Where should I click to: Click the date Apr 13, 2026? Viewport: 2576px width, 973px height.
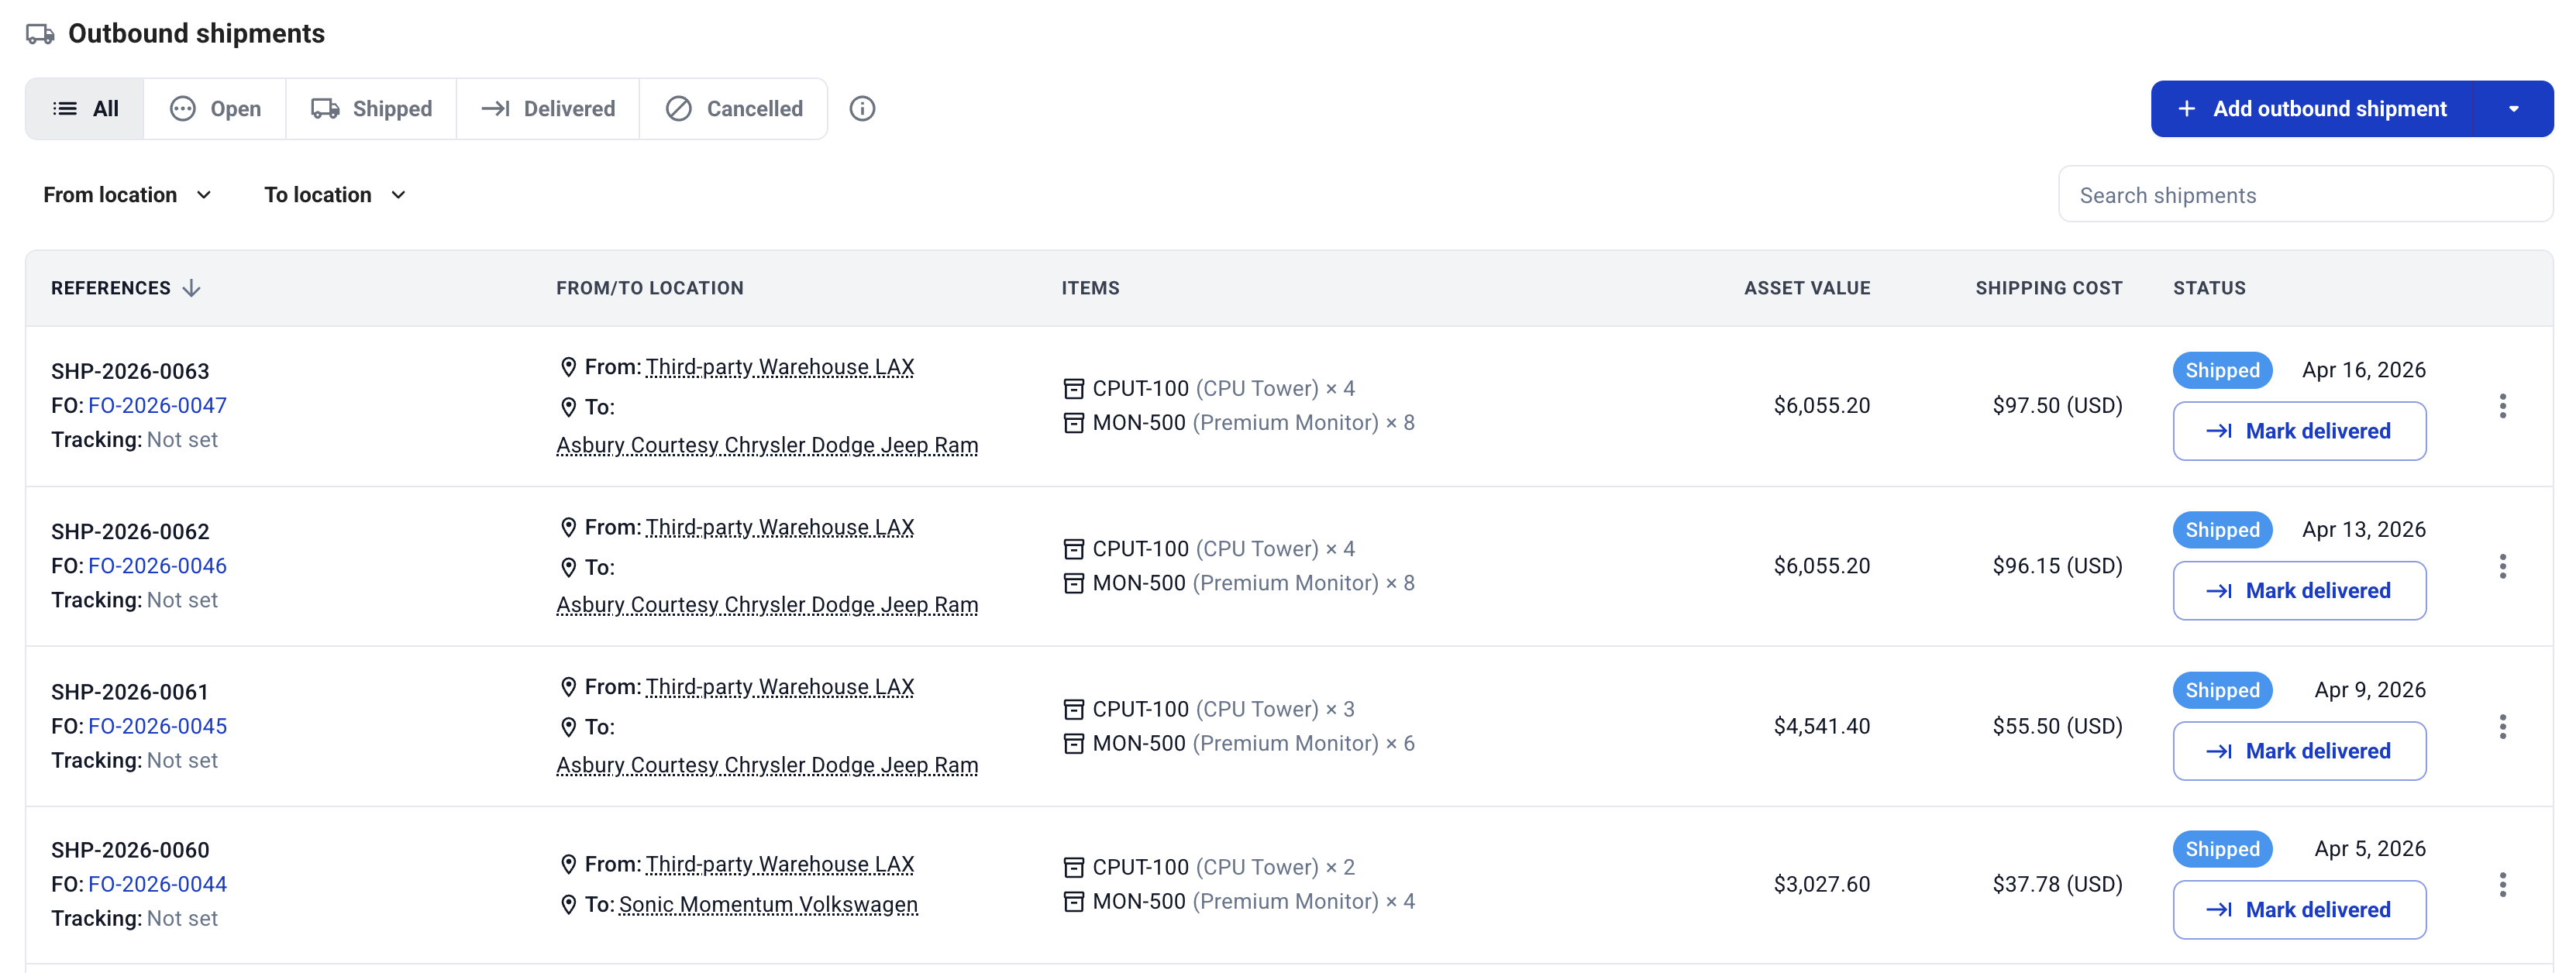(2363, 529)
